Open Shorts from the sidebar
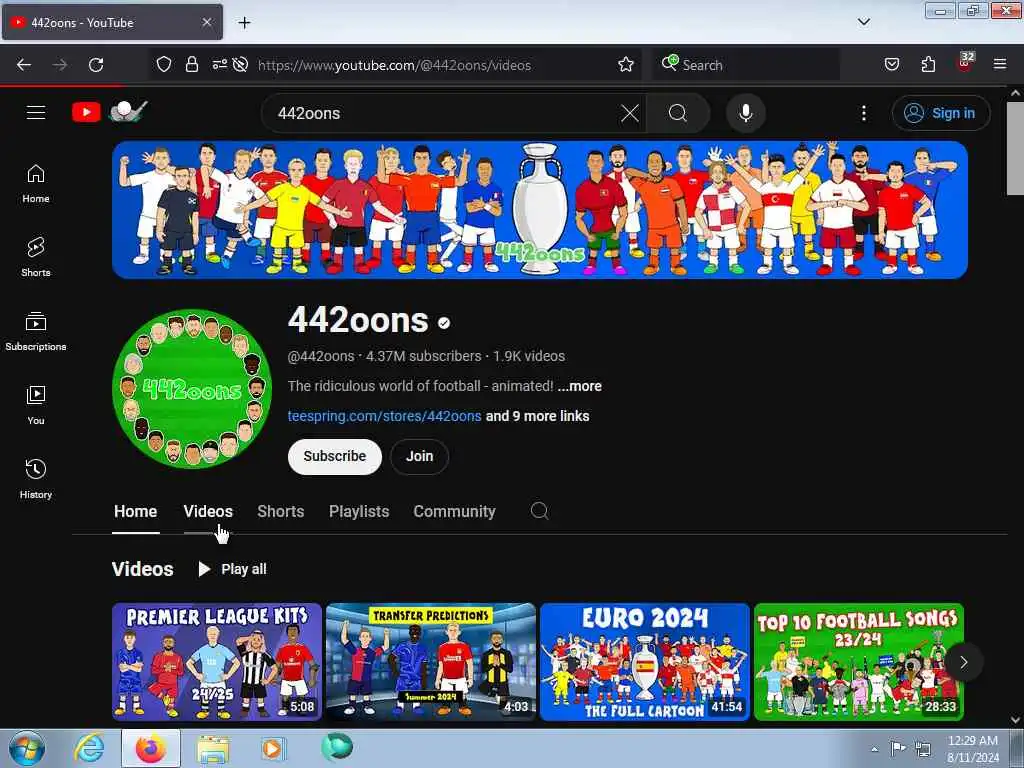The image size is (1024, 768). 36,257
